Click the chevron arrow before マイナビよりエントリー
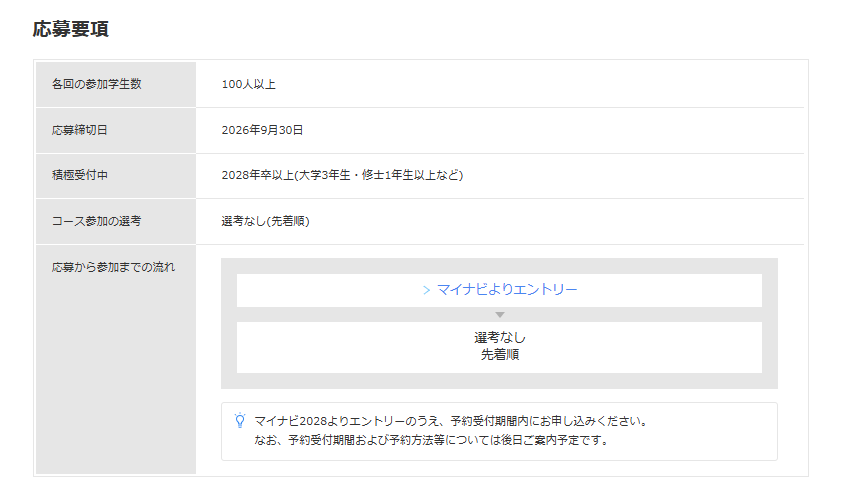The height and width of the screenshot is (501, 850). (427, 291)
